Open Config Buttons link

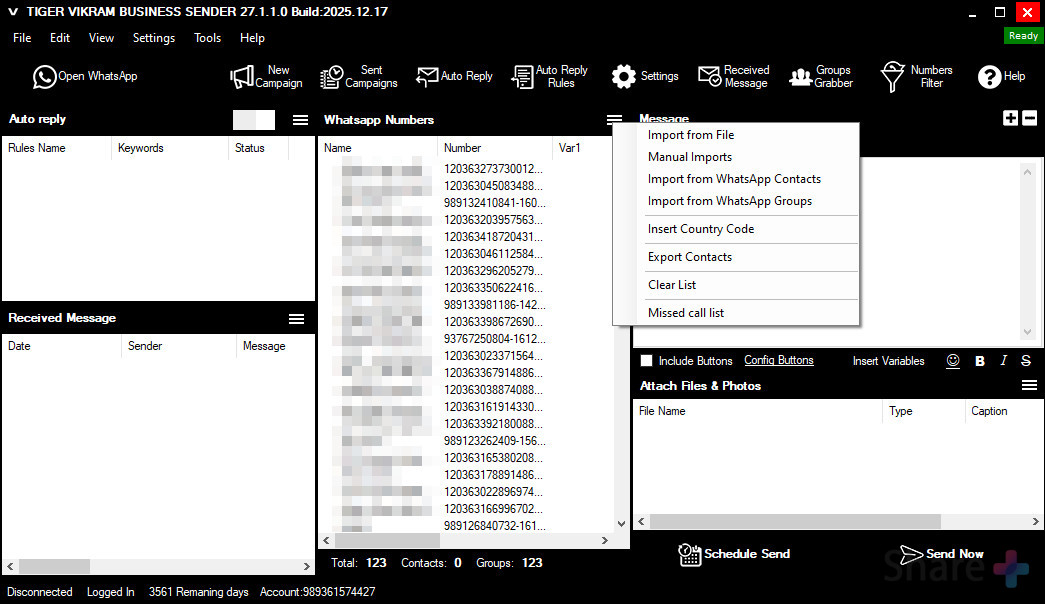click(778, 360)
